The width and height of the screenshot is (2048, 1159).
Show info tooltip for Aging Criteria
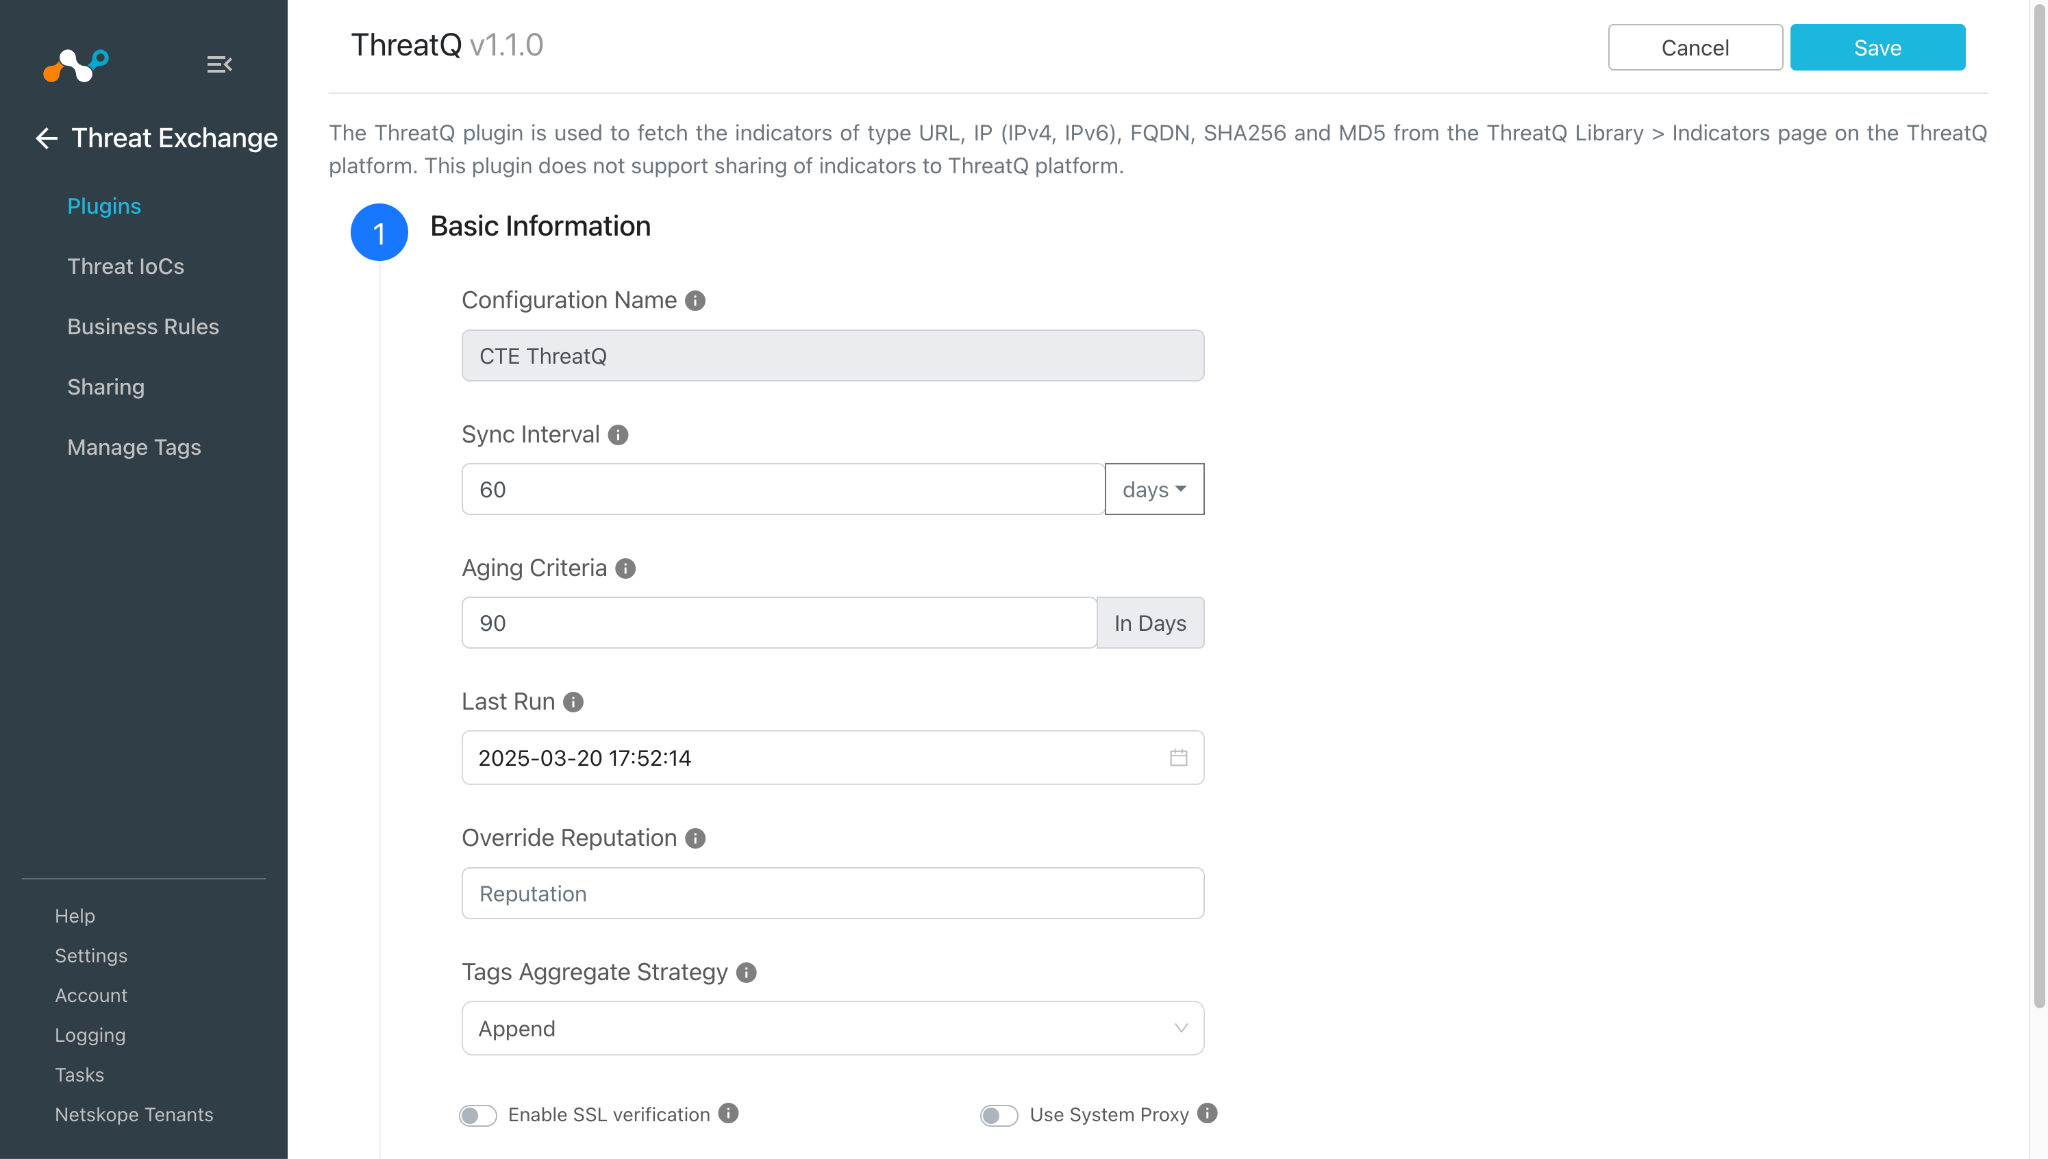625,568
